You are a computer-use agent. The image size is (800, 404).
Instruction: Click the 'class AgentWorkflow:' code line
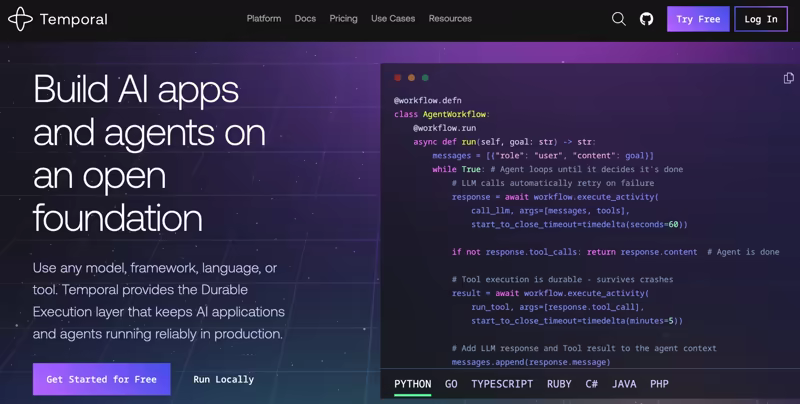click(442, 114)
